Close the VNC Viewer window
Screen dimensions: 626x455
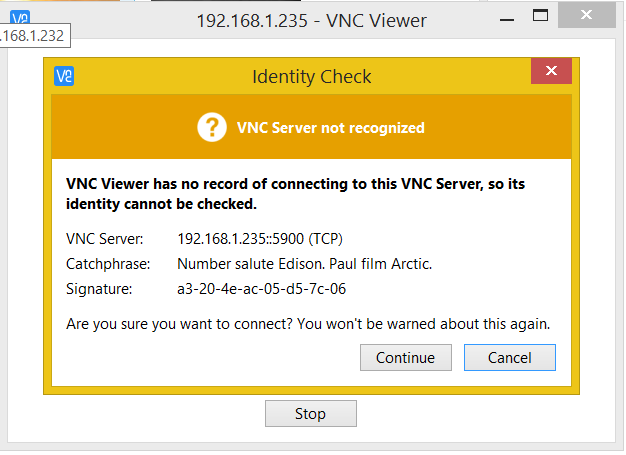click(x=586, y=15)
